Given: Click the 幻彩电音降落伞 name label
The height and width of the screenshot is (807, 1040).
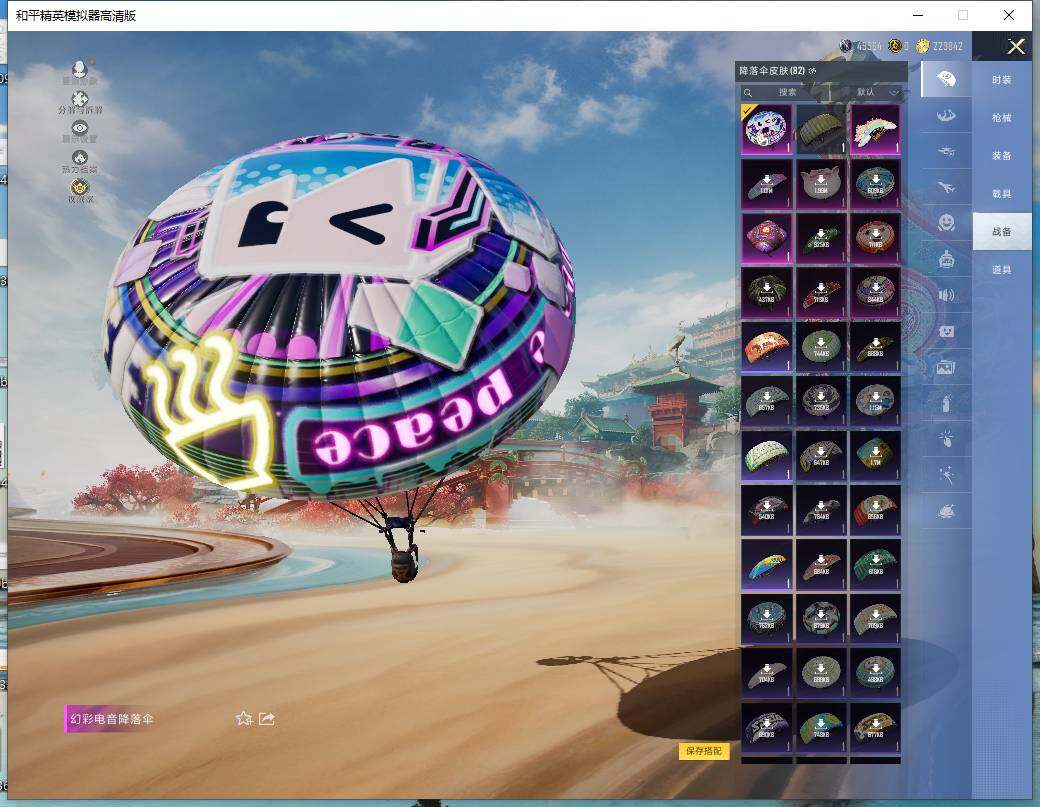Looking at the screenshot, I should (x=111, y=719).
